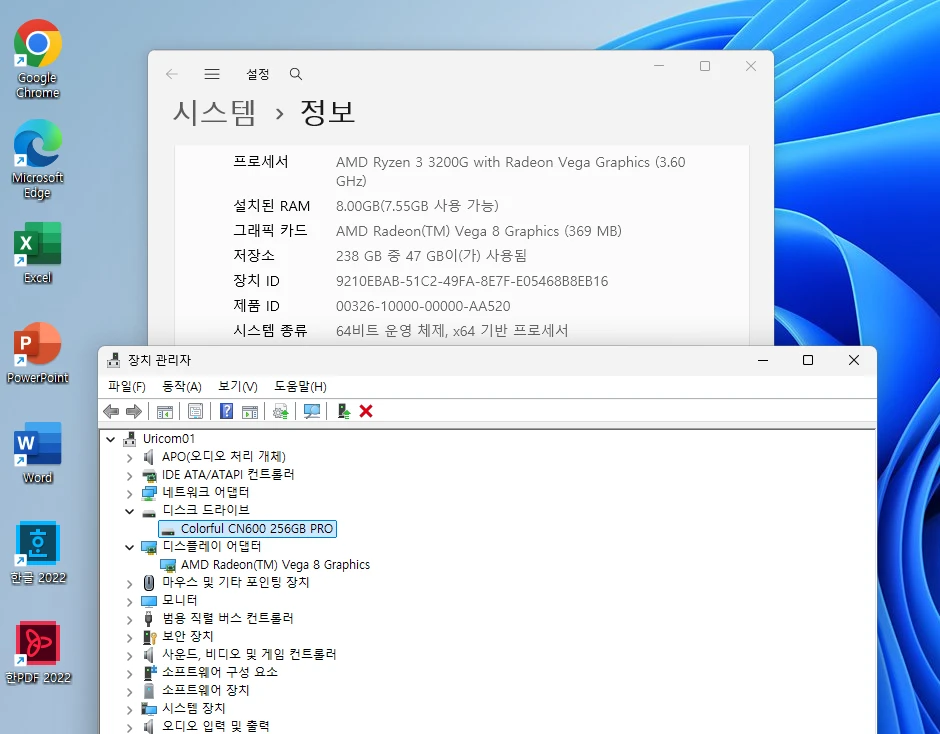Click the enable device toolbar icon with green arrow
The image size is (940, 734).
(344, 411)
